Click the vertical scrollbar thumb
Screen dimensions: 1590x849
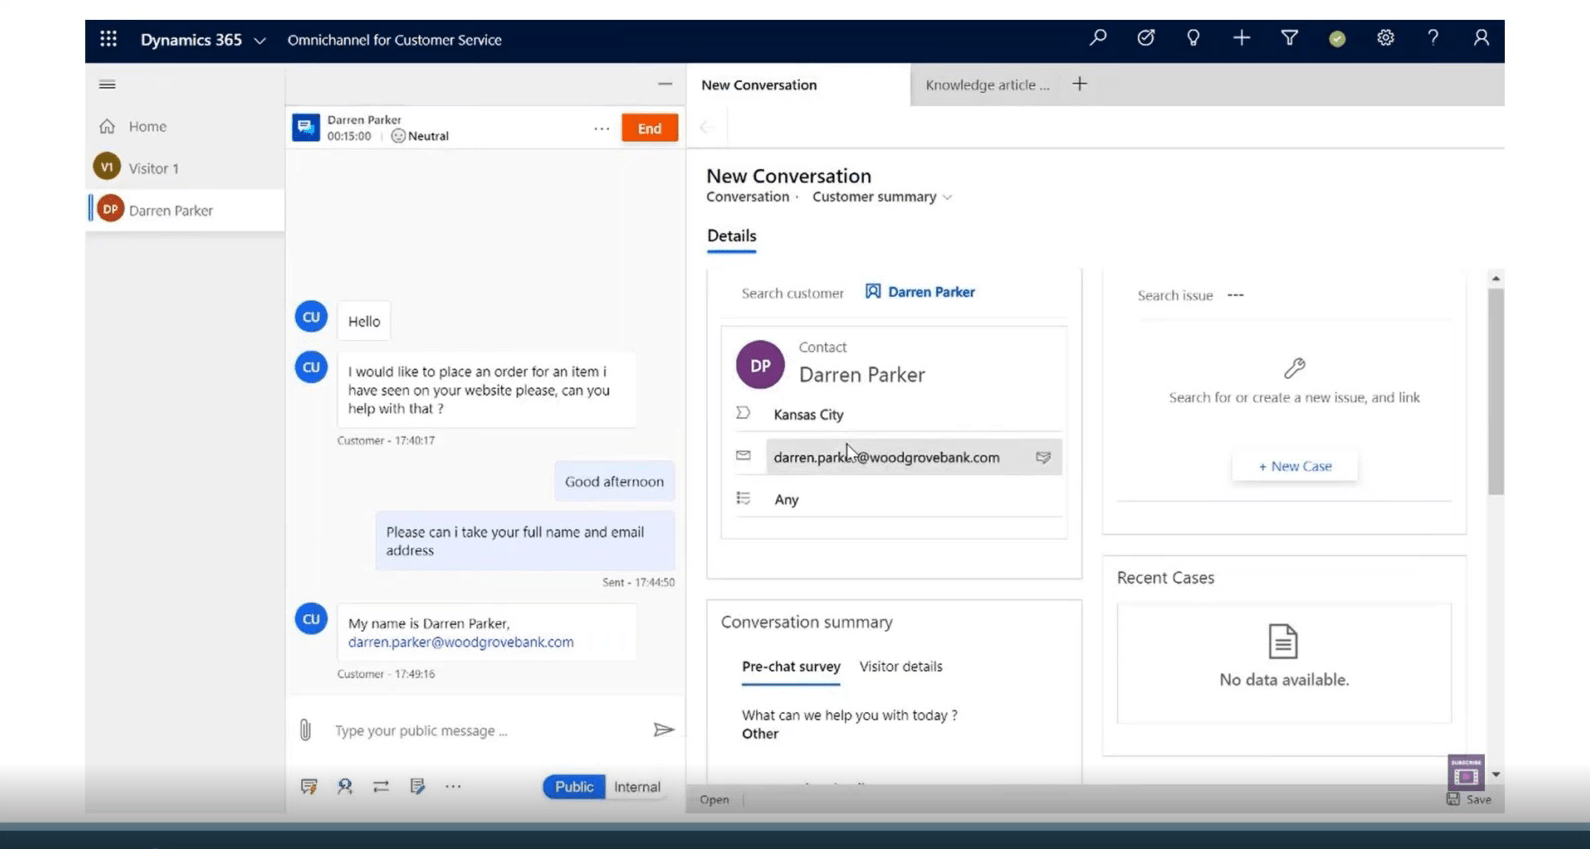point(1495,392)
